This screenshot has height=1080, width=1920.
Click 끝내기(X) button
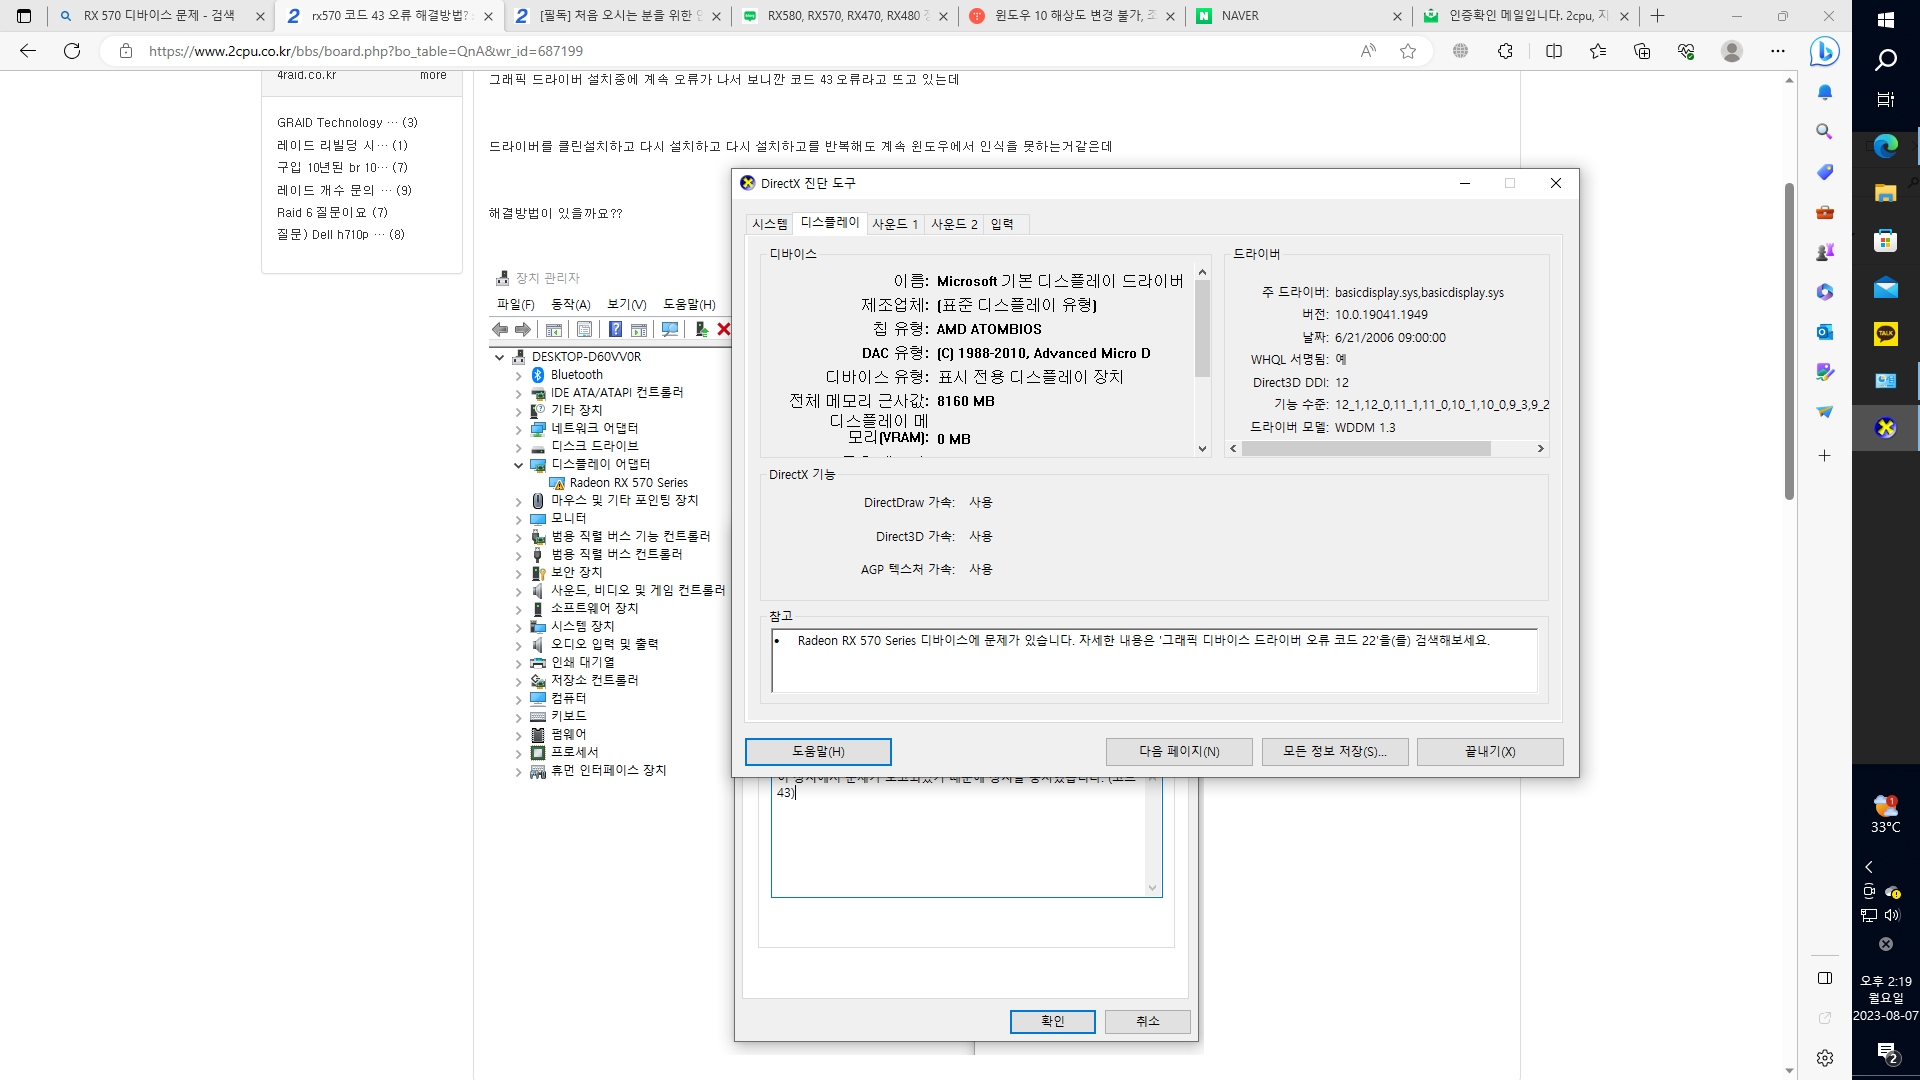pos(1490,752)
